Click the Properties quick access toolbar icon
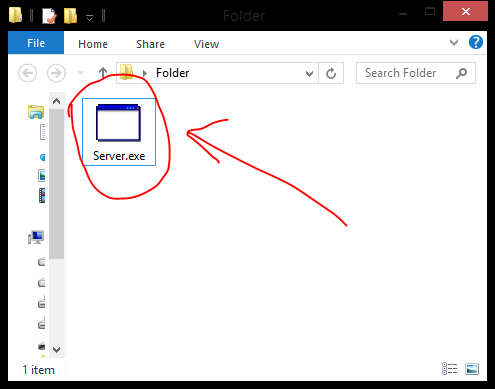The height and width of the screenshot is (389, 495). coord(49,16)
